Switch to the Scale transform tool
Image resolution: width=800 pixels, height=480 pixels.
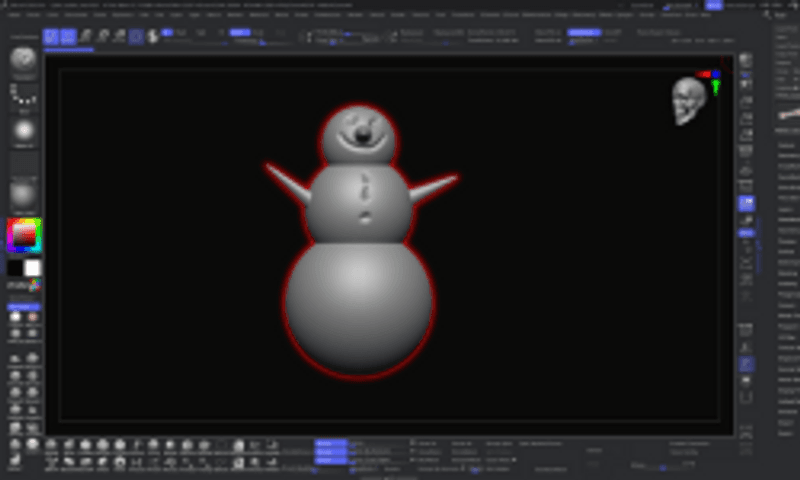click(103, 36)
